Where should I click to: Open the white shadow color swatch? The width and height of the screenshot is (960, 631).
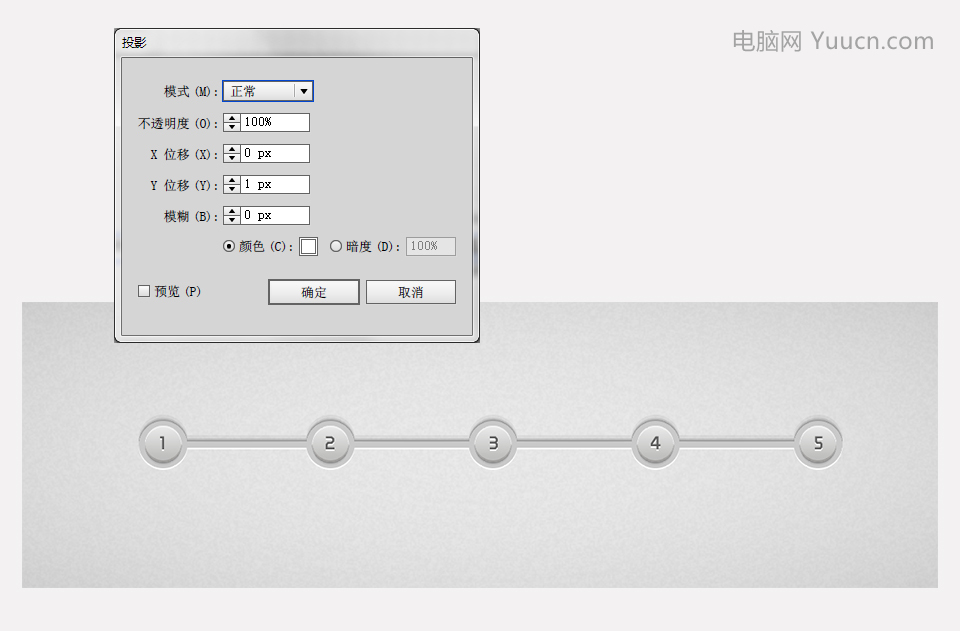click(x=308, y=247)
